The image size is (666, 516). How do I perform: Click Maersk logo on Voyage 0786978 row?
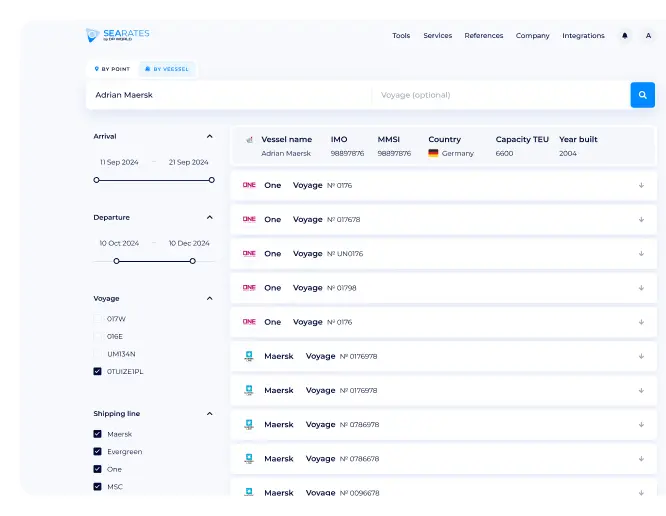249,424
